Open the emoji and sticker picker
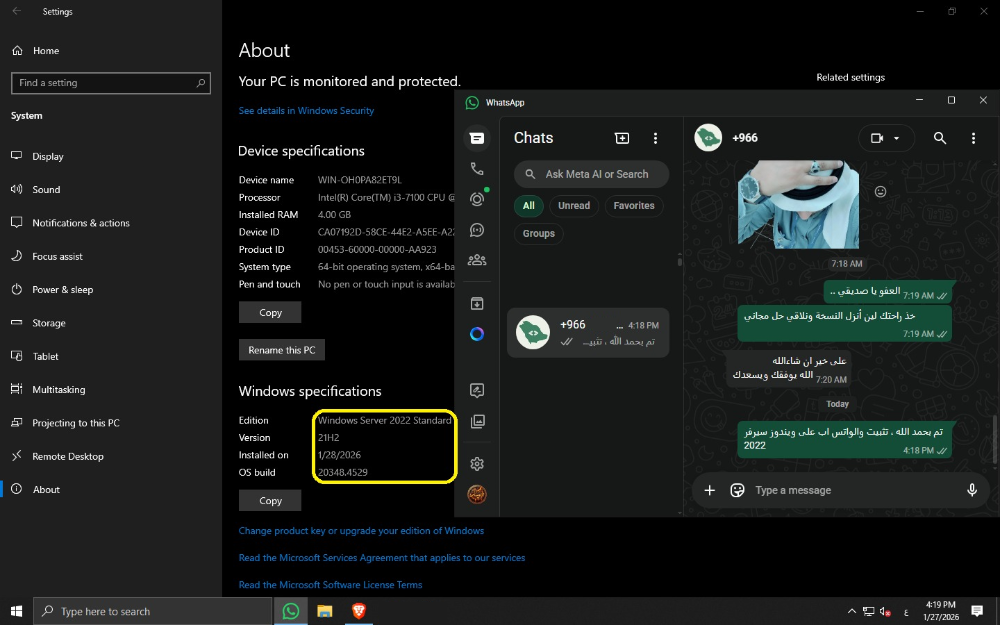The height and width of the screenshot is (625, 1000). pos(738,490)
